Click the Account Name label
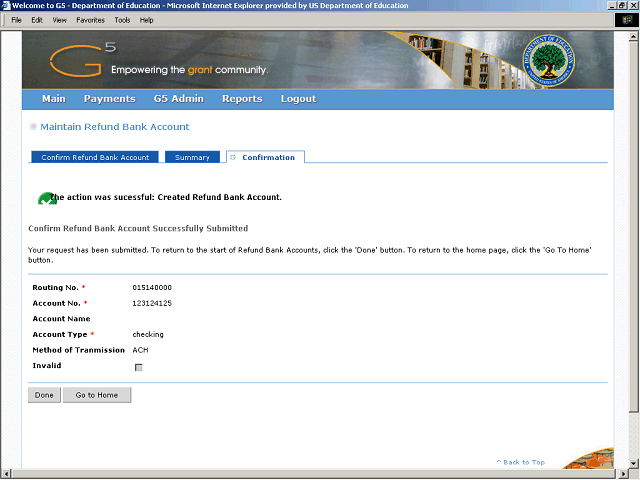The width and height of the screenshot is (640, 480). (x=62, y=319)
